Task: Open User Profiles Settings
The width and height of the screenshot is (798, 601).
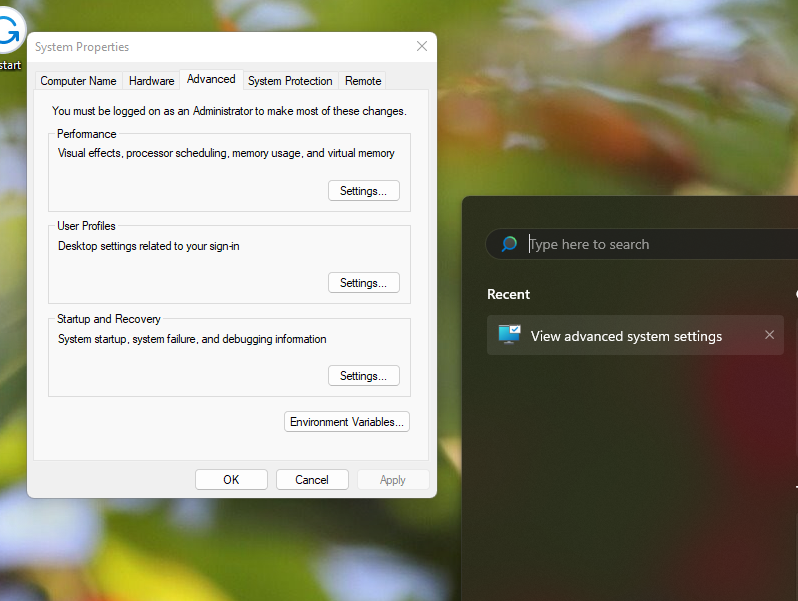Action: pyautogui.click(x=363, y=283)
